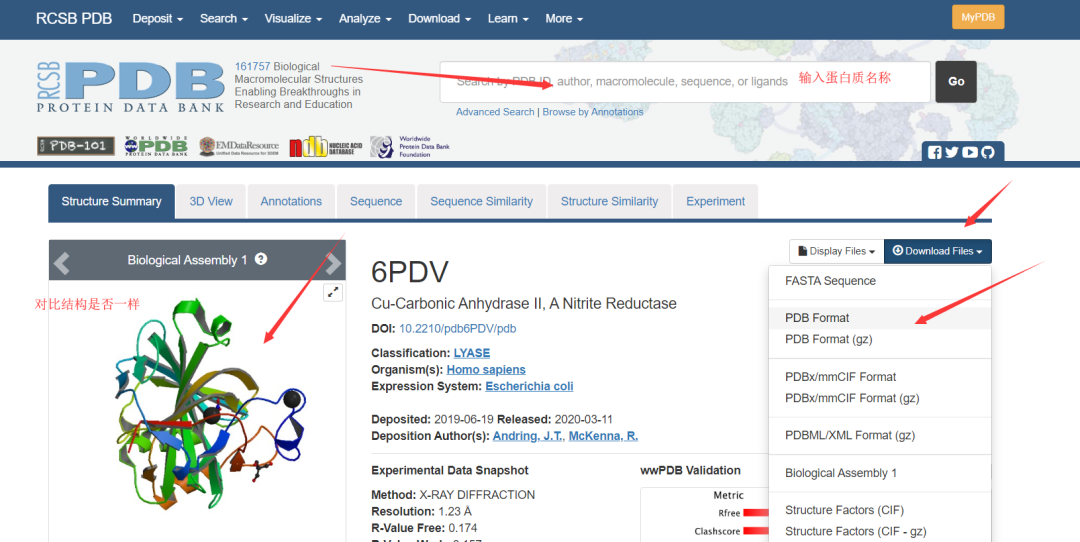Go to the RCSB PDB logo home

[x=131, y=87]
